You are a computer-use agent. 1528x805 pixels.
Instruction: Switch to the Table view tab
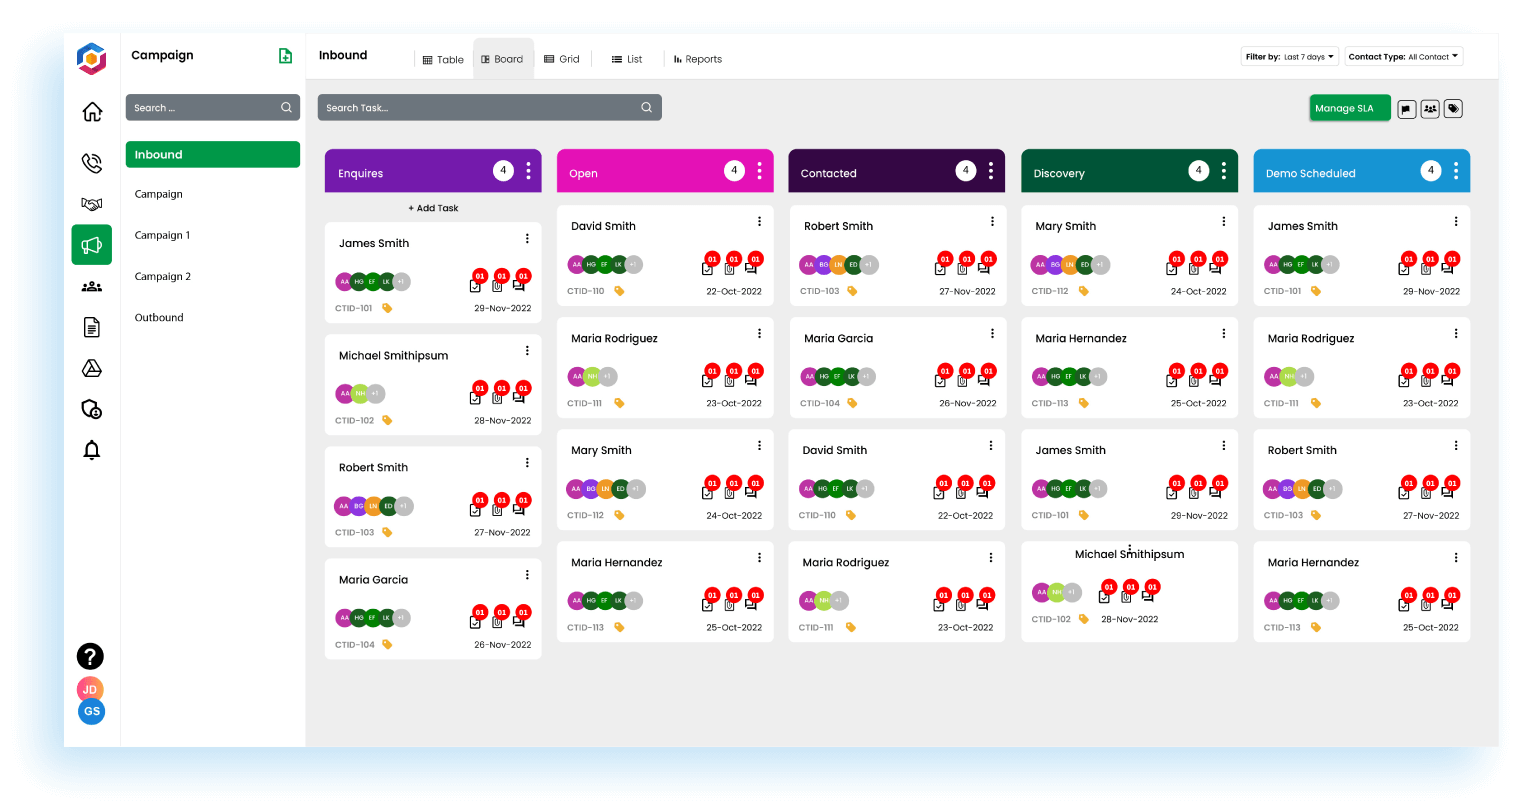pos(443,59)
